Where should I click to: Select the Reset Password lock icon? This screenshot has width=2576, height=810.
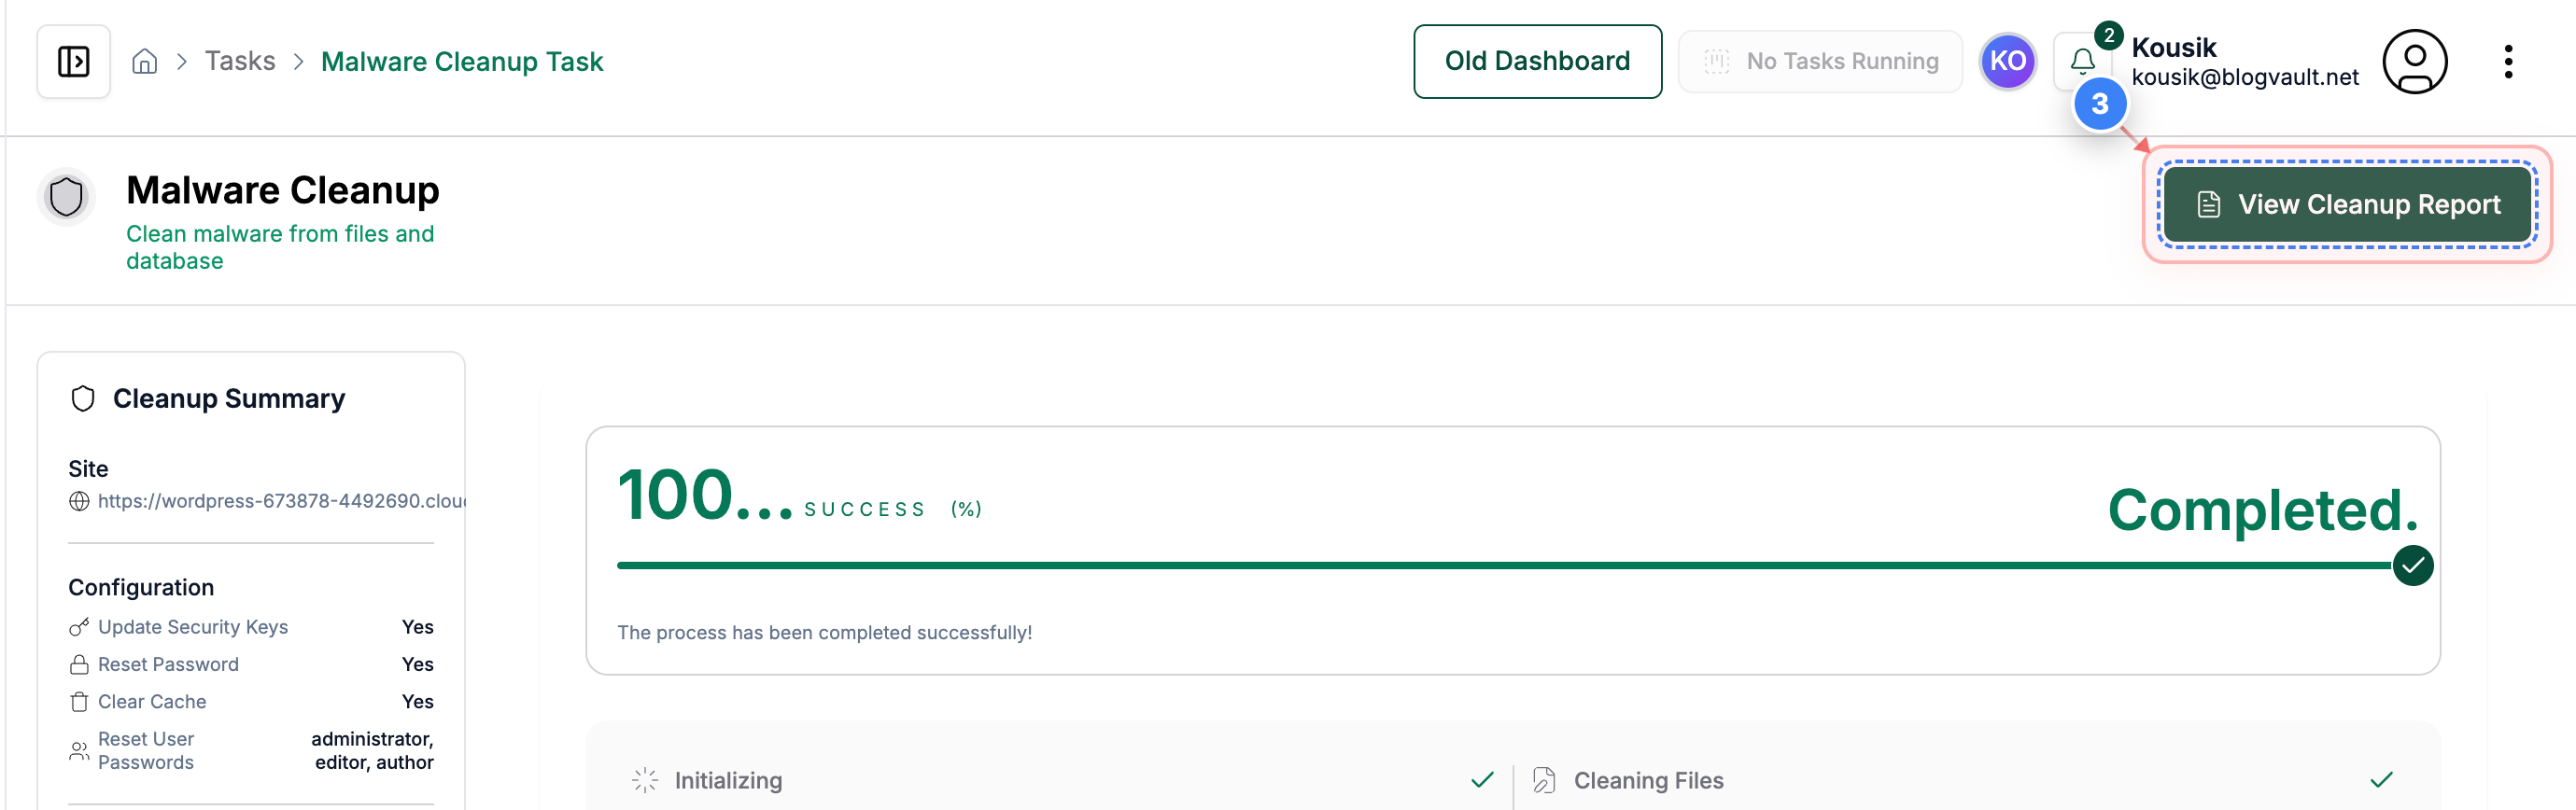point(78,664)
